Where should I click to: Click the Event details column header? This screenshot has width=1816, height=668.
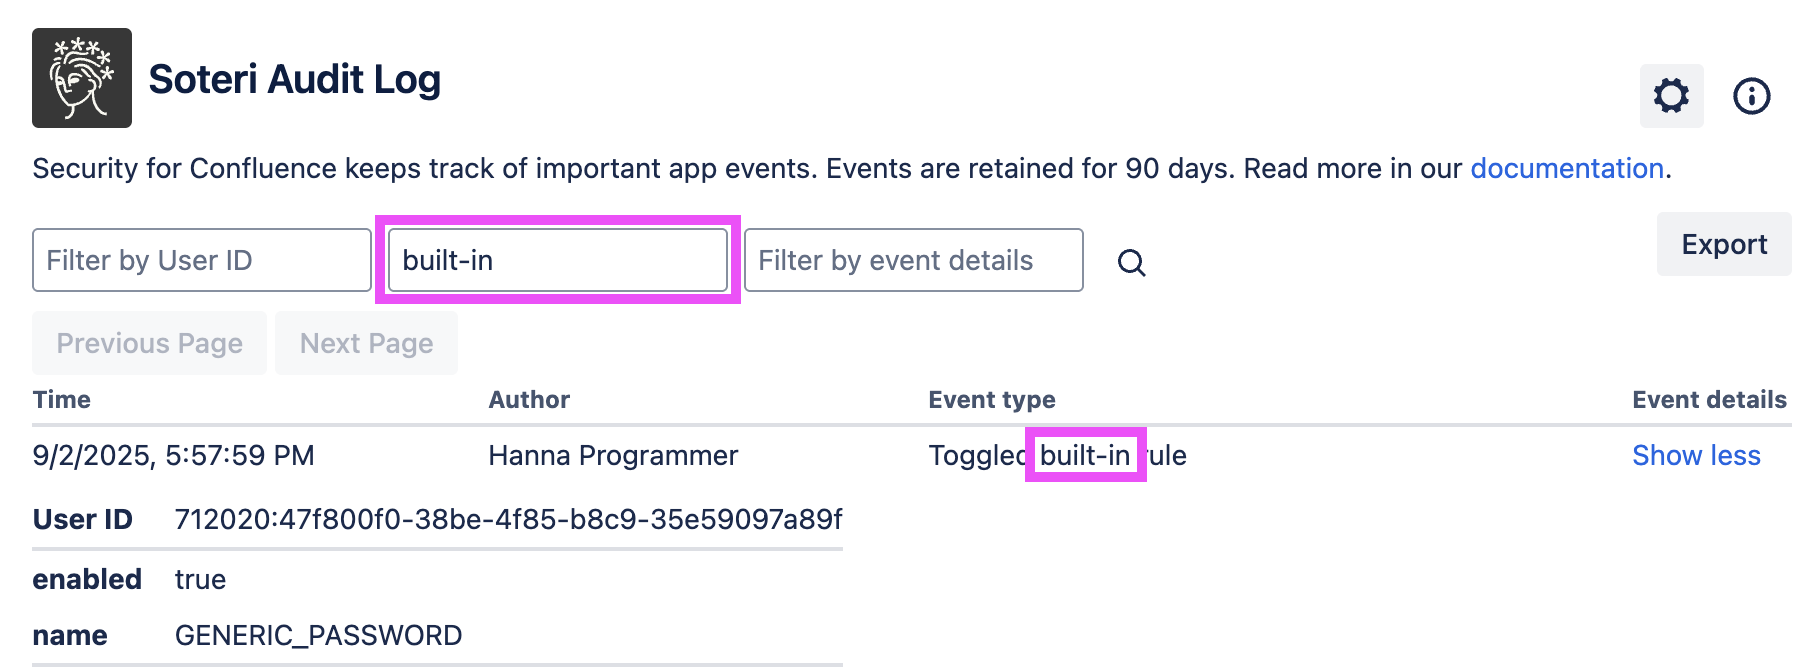click(1709, 400)
